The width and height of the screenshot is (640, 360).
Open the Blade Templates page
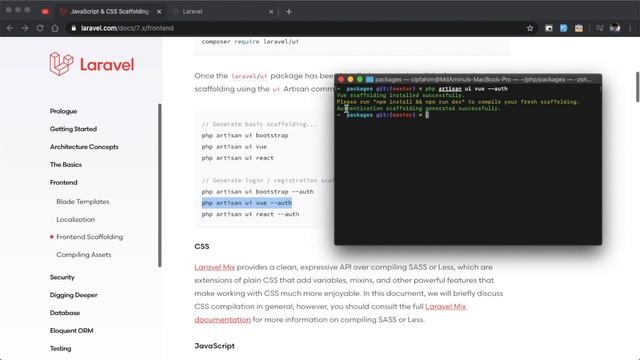pos(83,202)
